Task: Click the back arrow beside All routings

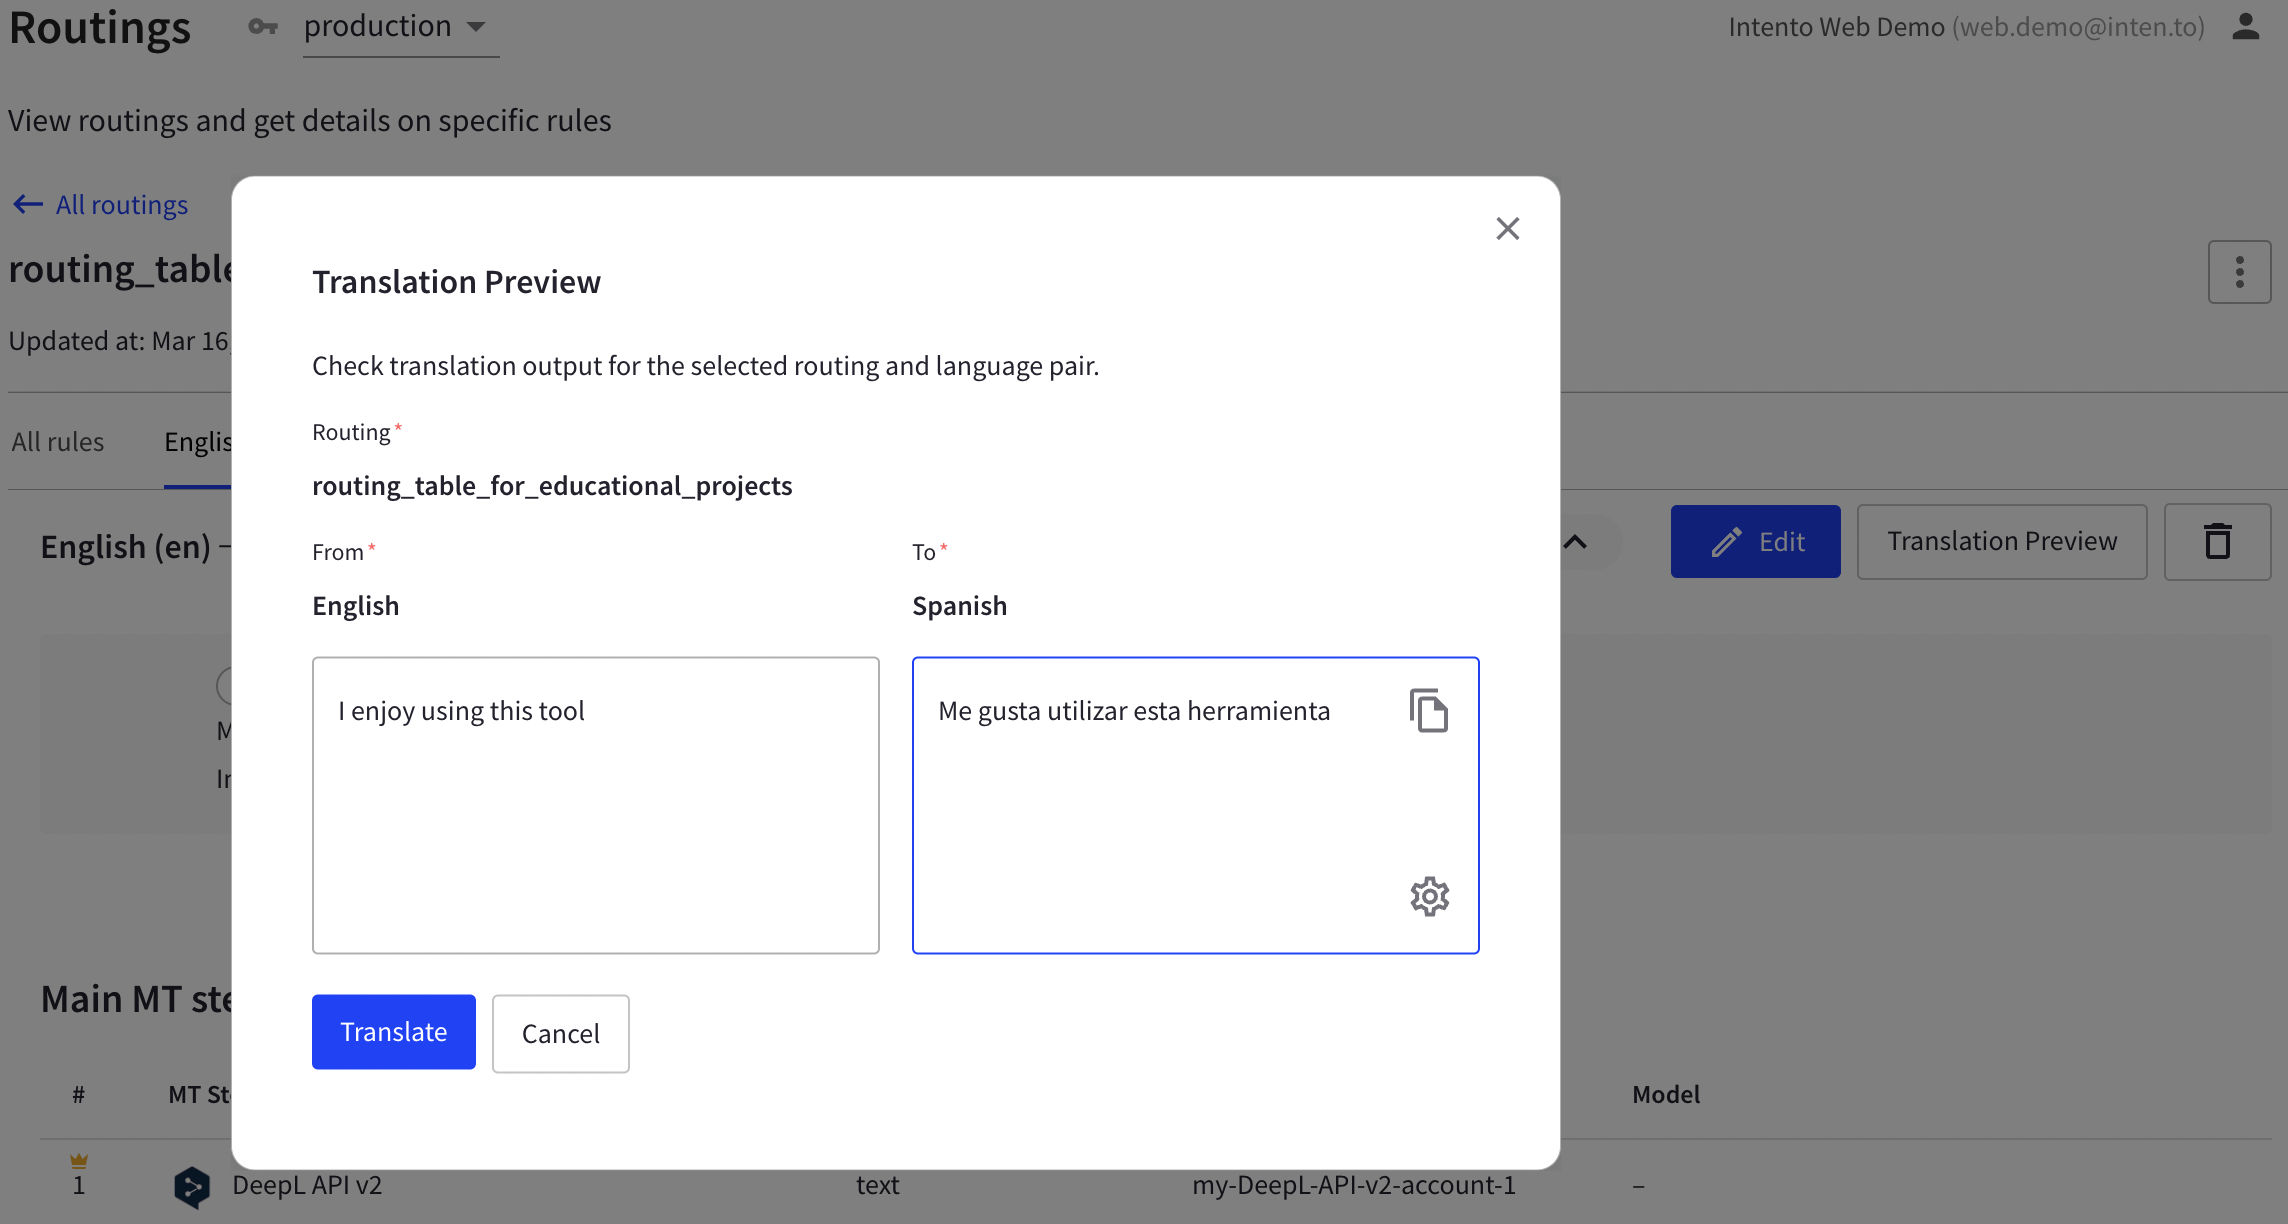Action: (27, 205)
